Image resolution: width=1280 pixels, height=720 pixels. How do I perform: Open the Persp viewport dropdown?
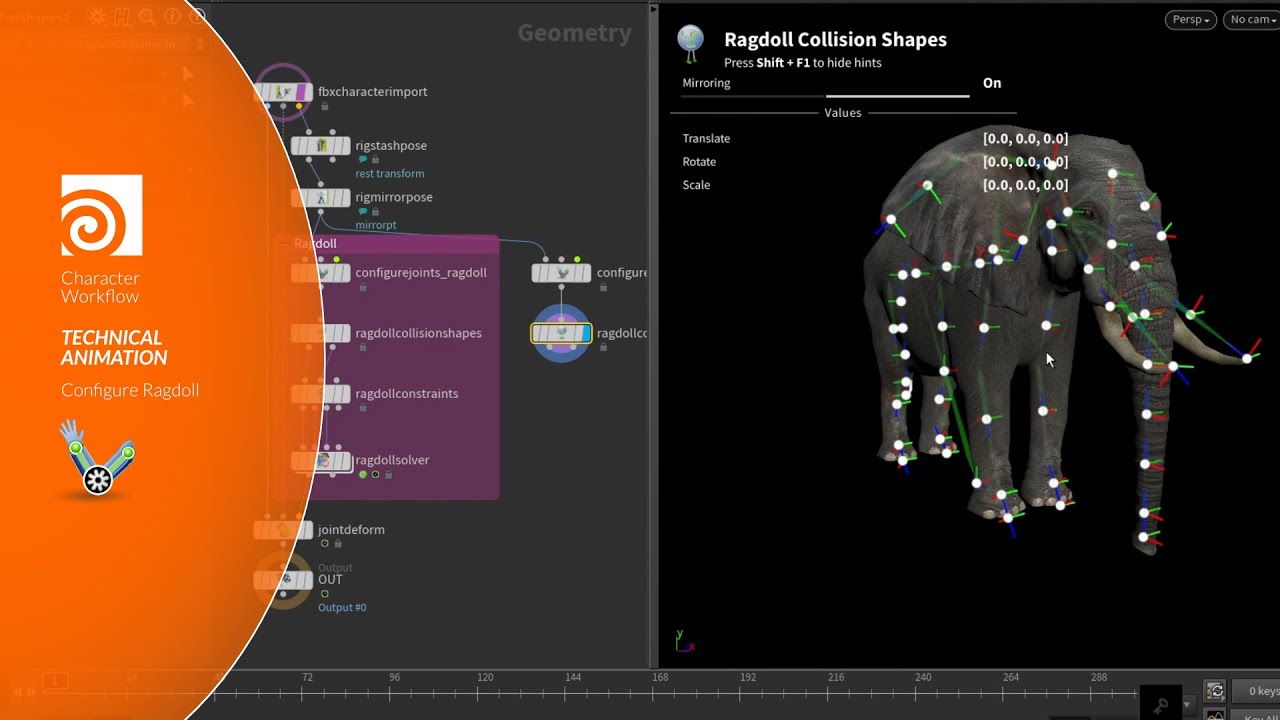(1190, 19)
